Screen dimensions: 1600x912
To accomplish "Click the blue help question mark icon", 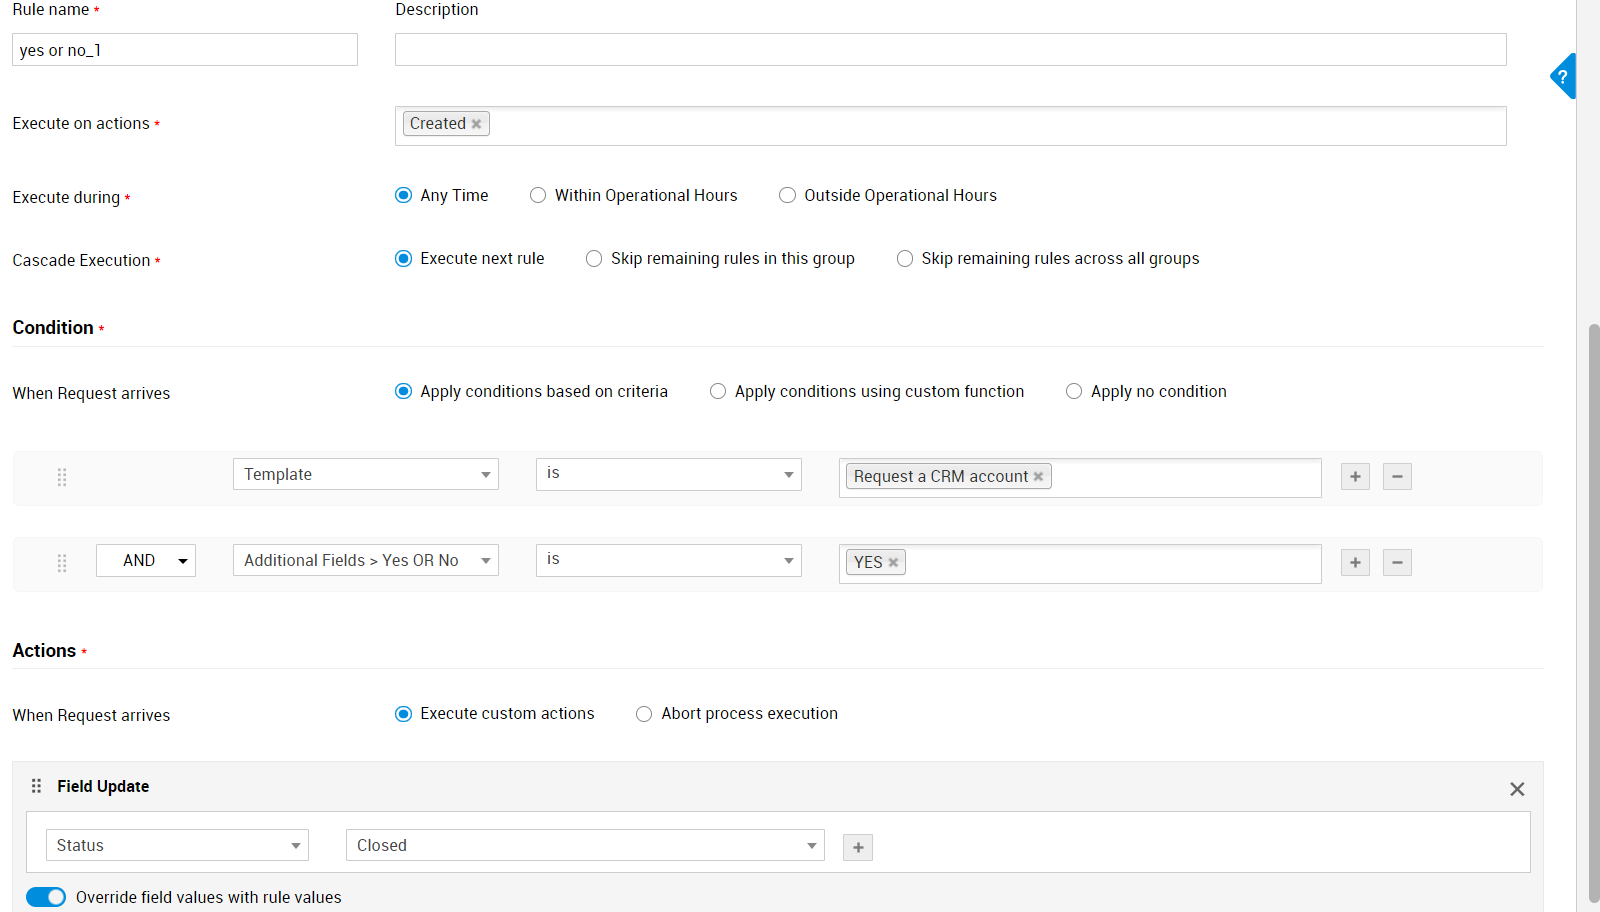I will [1563, 76].
